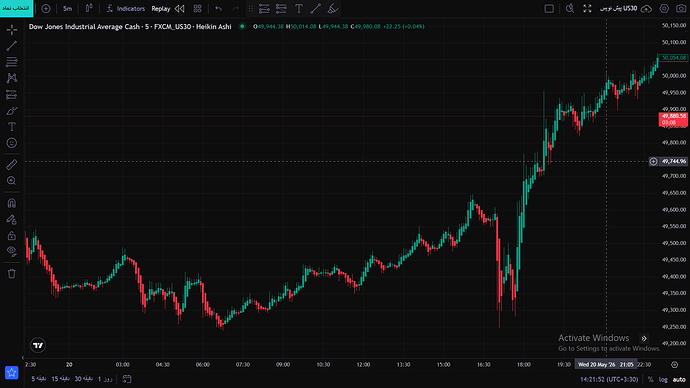Select brush tool in floating toolbar

click(x=333, y=9)
